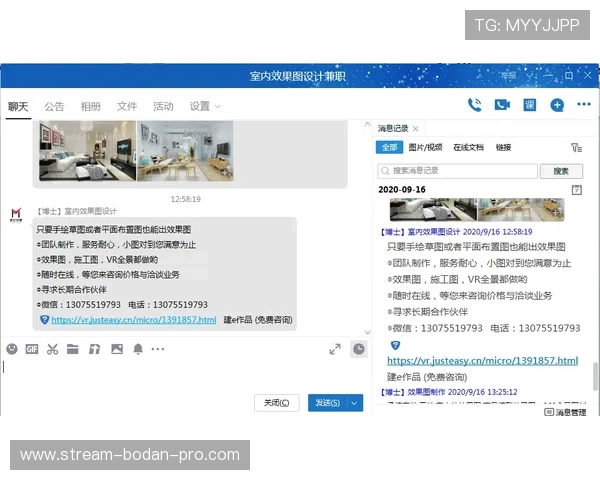Select the screenshot scissors tool
600x480 pixels.
pos(52,349)
